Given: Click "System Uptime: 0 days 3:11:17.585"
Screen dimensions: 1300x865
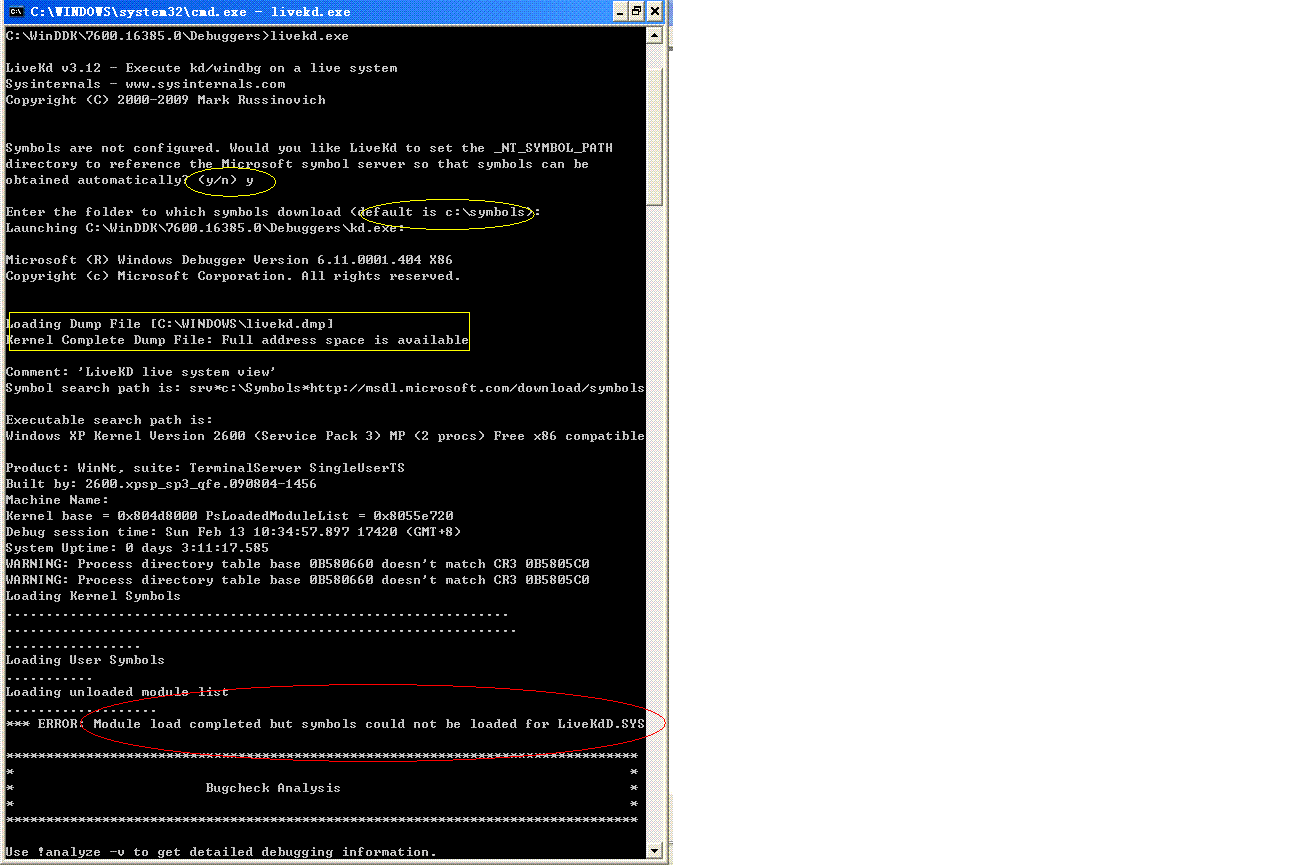Looking at the screenshot, I should [x=138, y=548].
